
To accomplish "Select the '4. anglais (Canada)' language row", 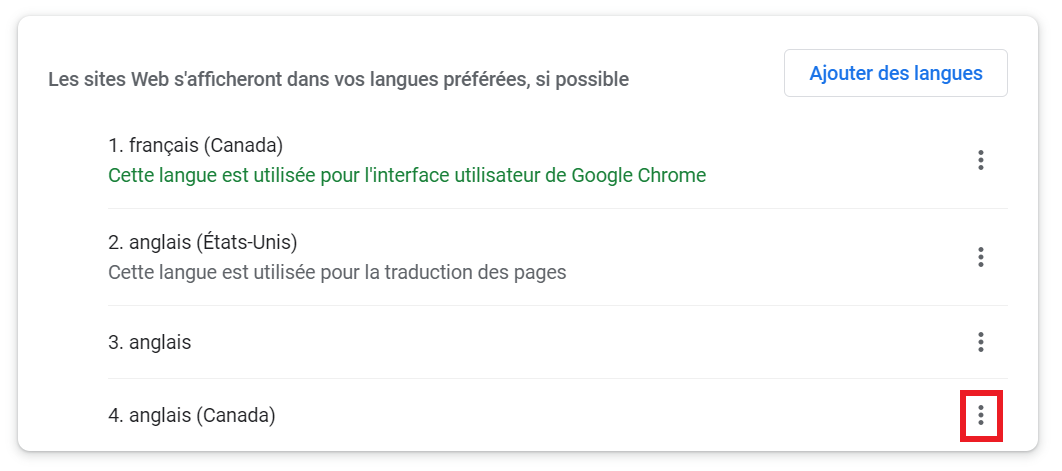I will pyautogui.click(x=192, y=414).
